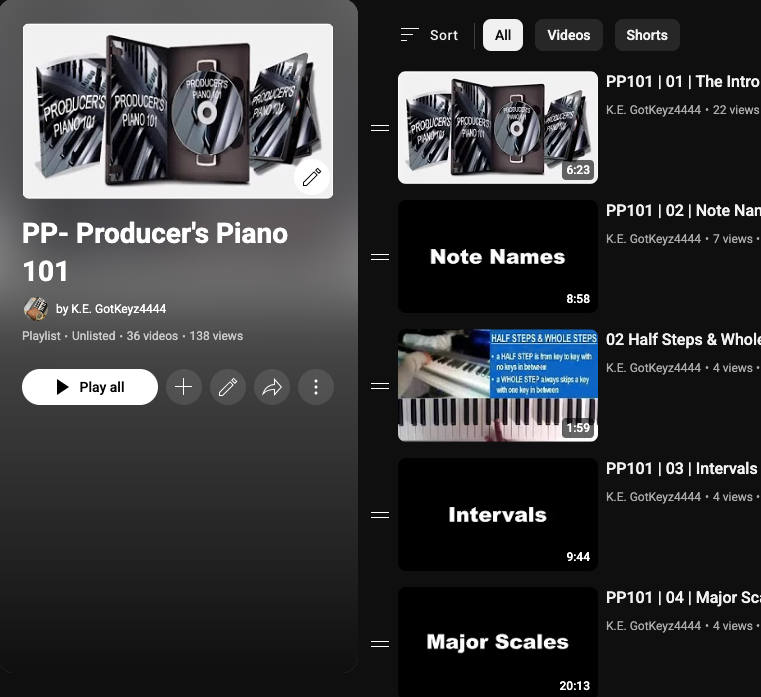
Task: Switch to the Videos filter chip
Action: [x=569, y=35]
